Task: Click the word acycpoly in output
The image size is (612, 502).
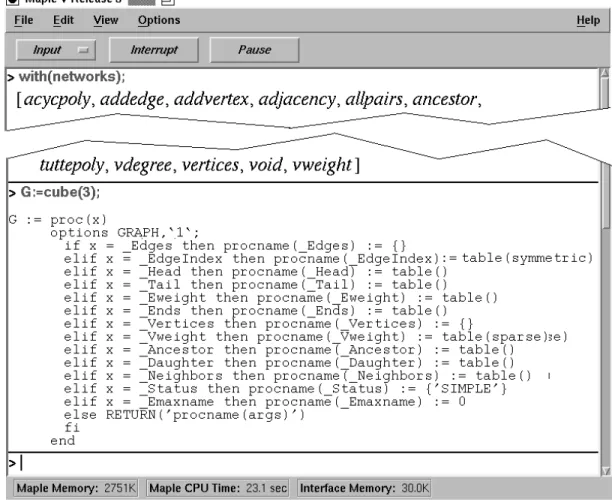Action: [x=57, y=100]
